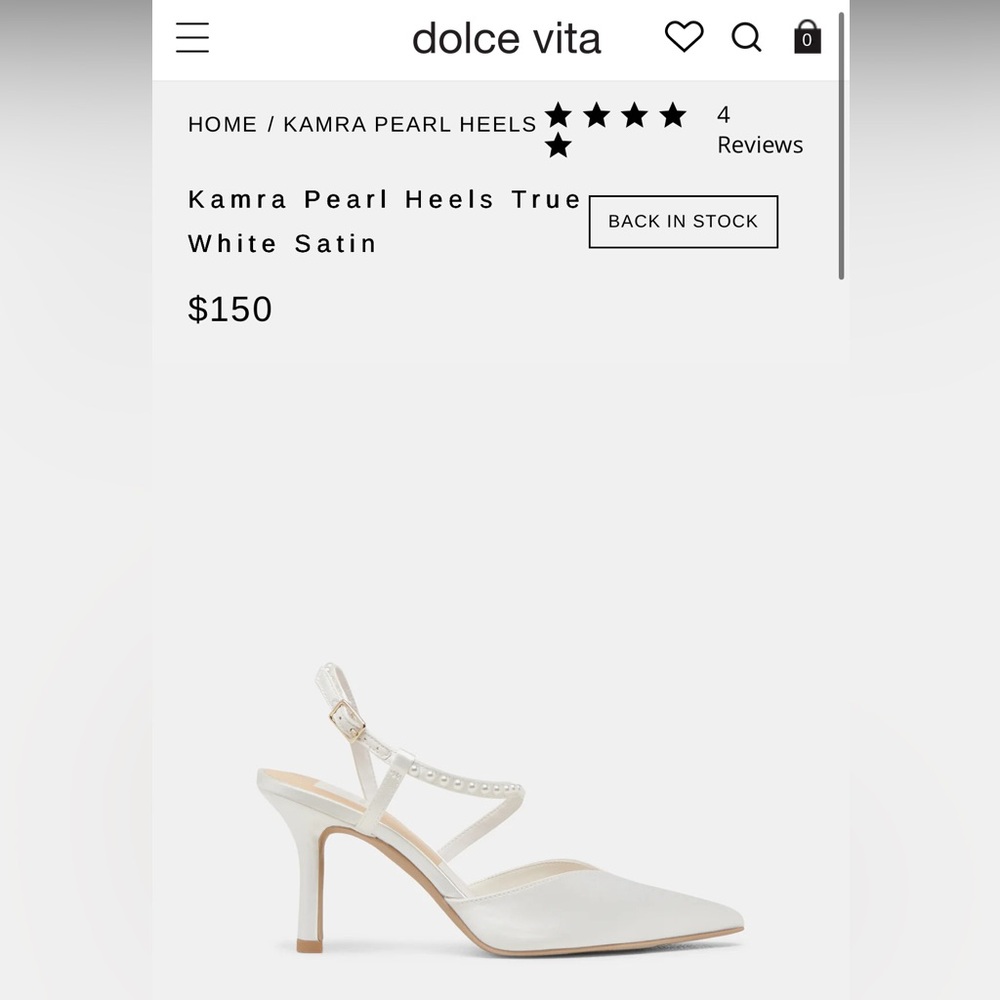Click the BACK IN STOCK button
The width and height of the screenshot is (1000, 1000).
[x=683, y=221]
